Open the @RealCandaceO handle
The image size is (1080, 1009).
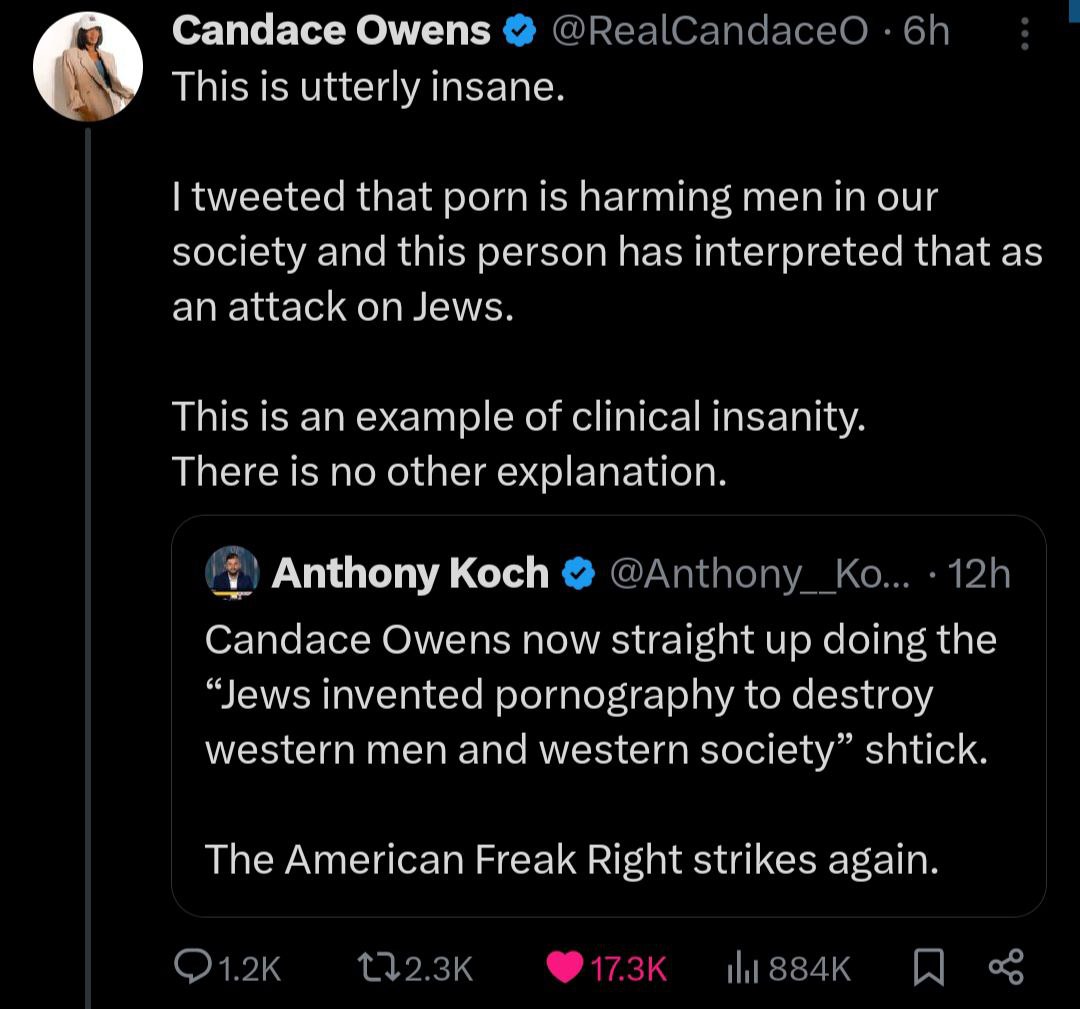click(710, 32)
